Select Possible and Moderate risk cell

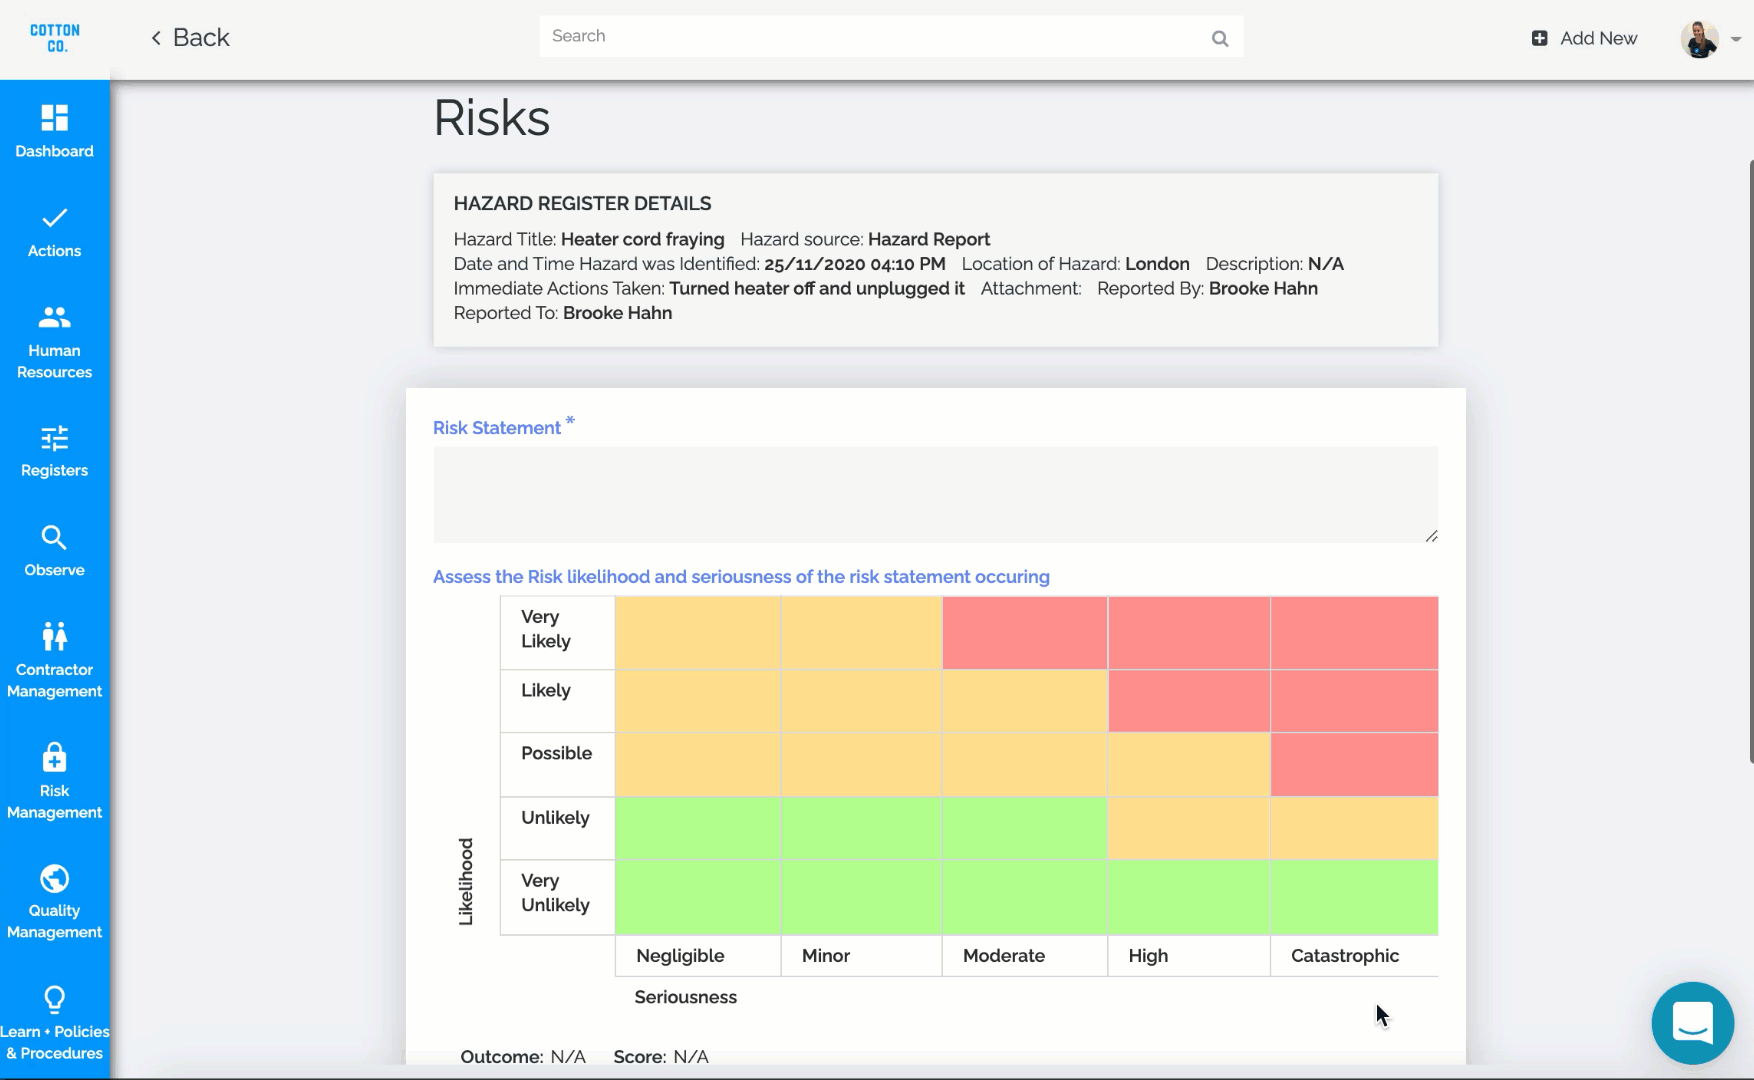click(x=1024, y=765)
